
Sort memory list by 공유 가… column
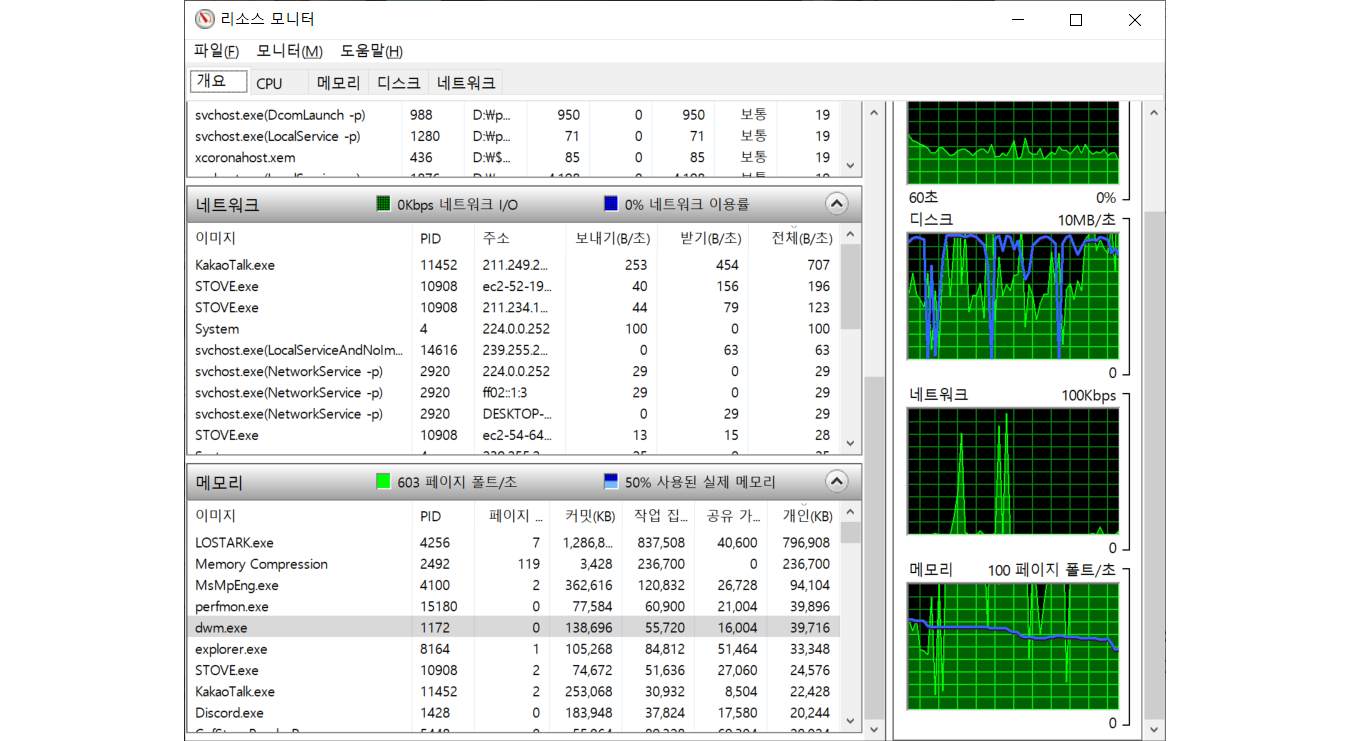click(x=731, y=516)
